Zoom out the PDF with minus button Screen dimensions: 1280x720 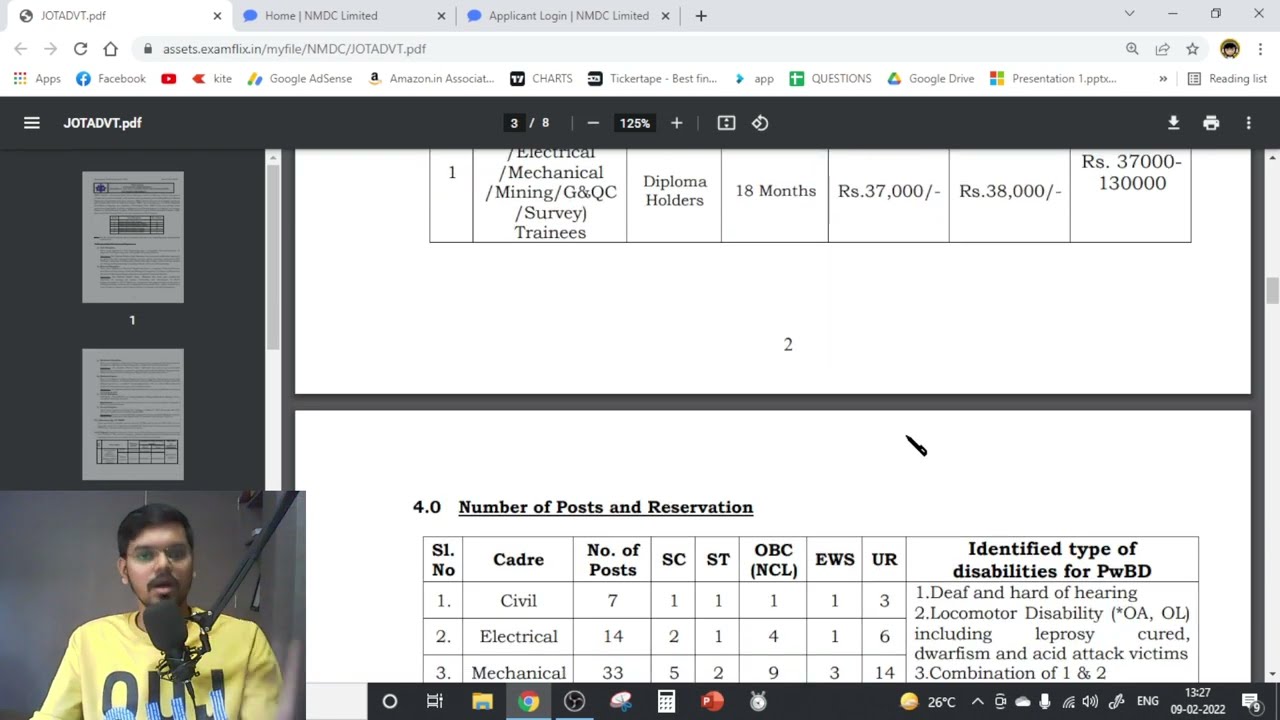[593, 123]
